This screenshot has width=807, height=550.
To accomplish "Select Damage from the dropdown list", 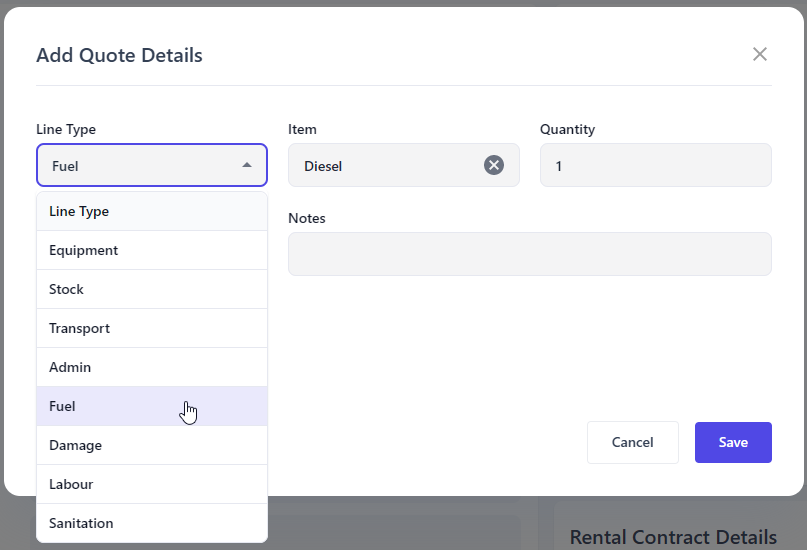I will 76,445.
